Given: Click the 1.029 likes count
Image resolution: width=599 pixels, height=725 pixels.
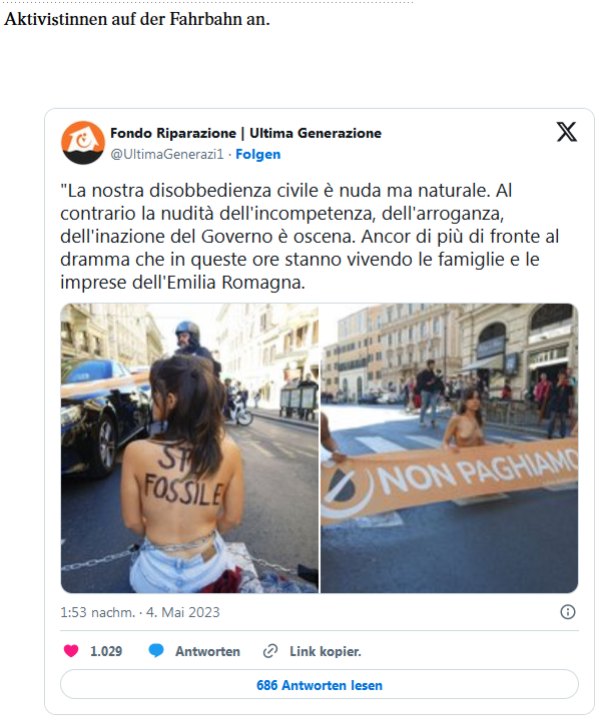Looking at the screenshot, I should coord(106,651).
